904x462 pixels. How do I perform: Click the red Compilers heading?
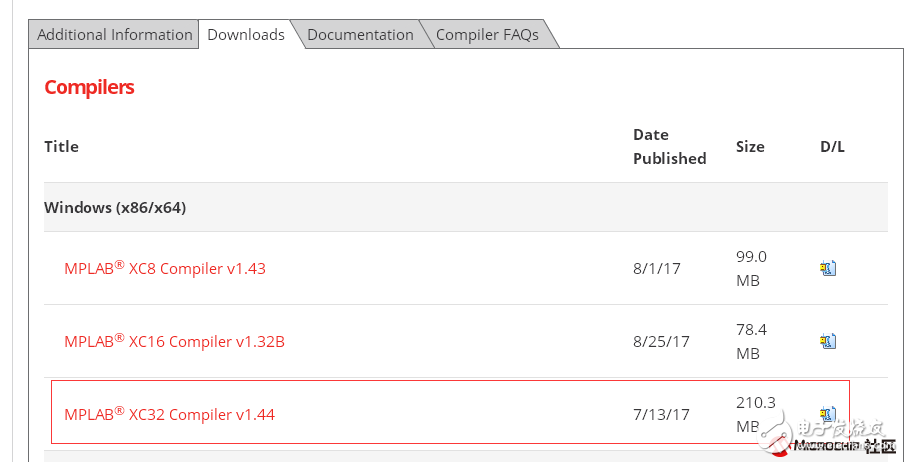[89, 87]
